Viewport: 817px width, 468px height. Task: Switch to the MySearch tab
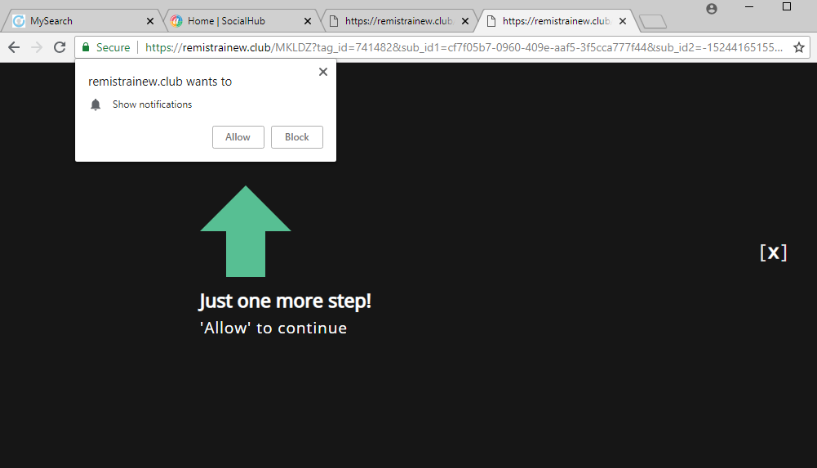[x=83, y=21]
